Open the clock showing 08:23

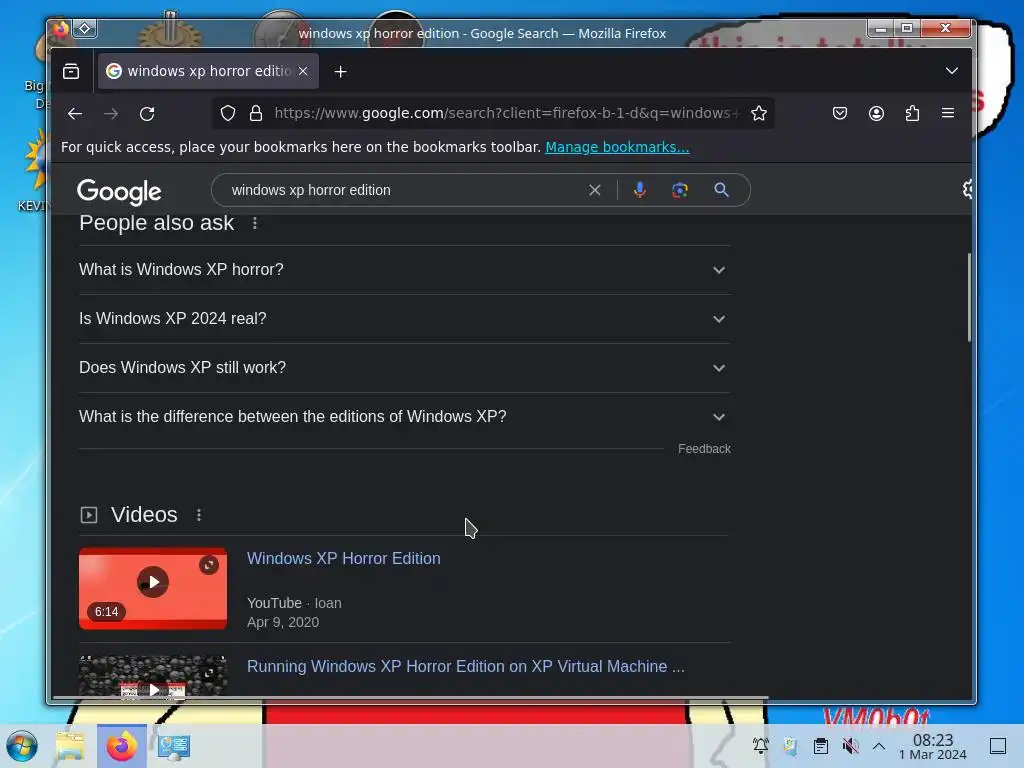click(933, 746)
